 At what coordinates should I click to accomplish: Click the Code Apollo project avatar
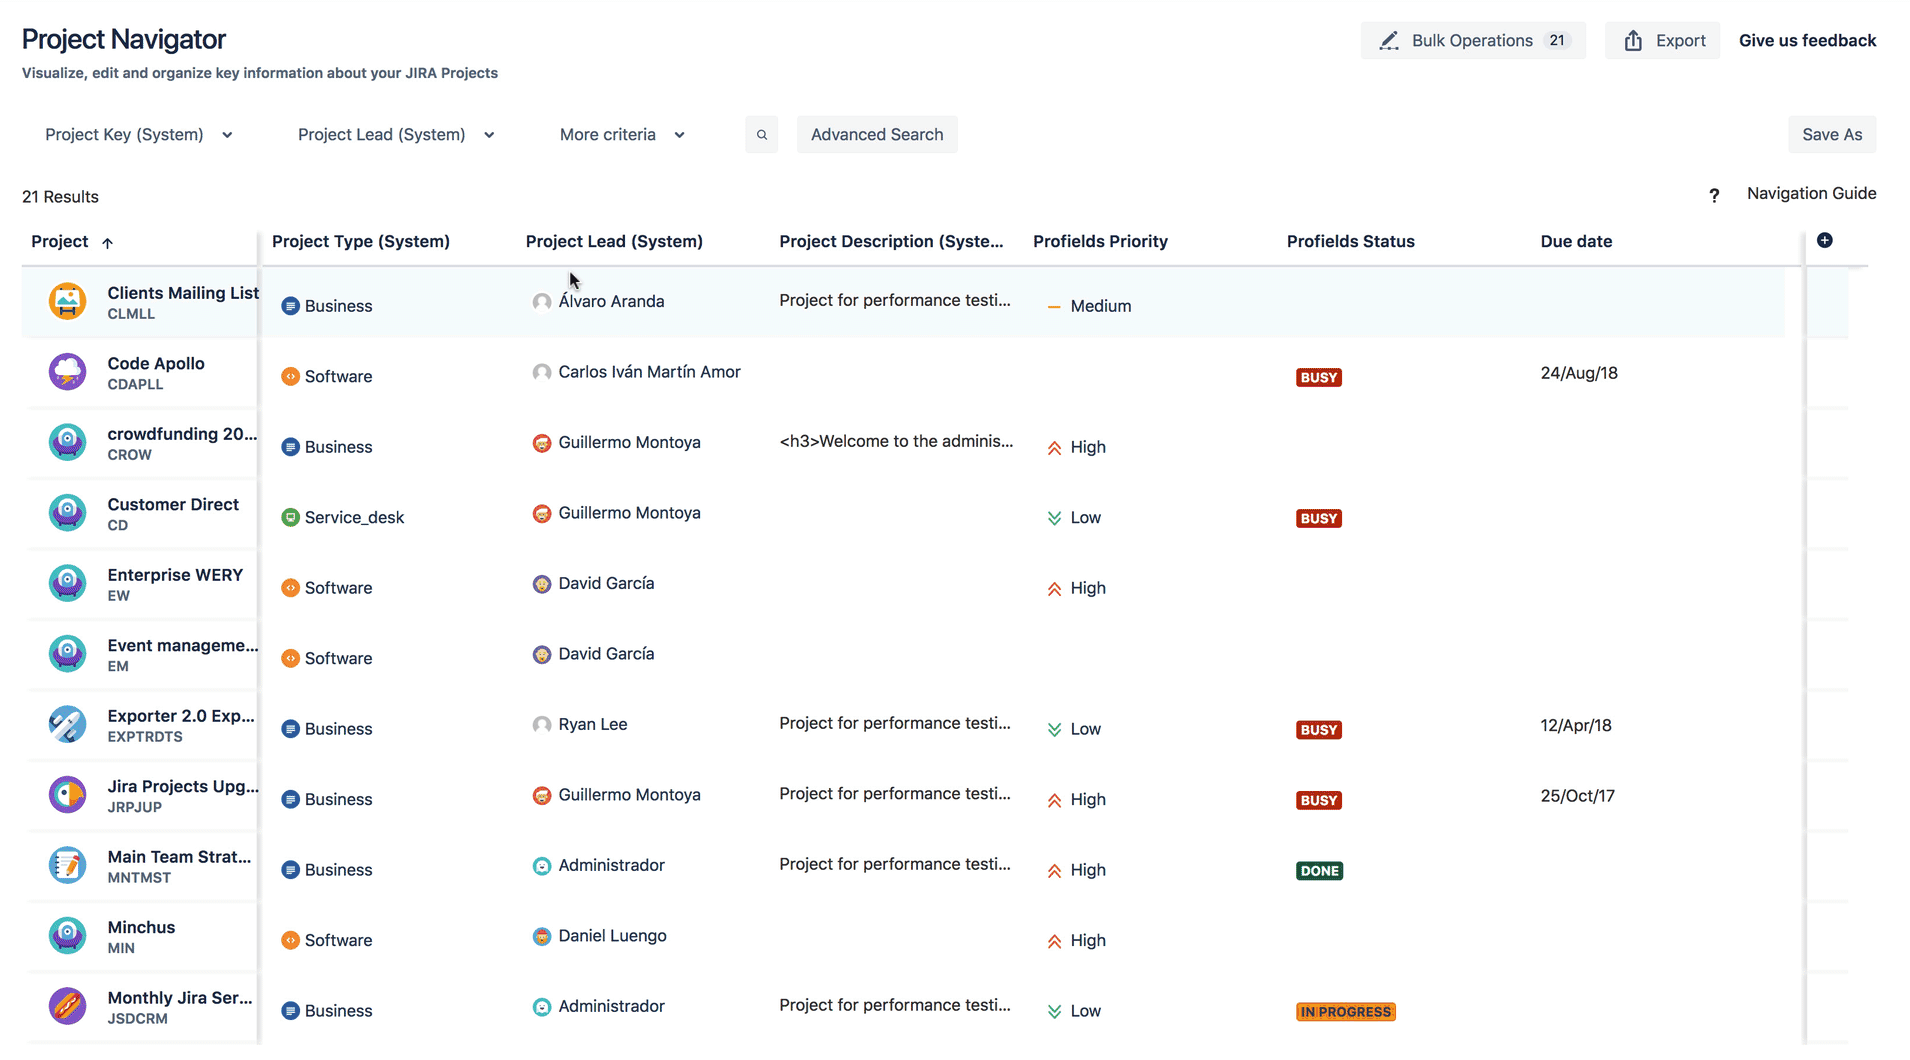pos(67,372)
